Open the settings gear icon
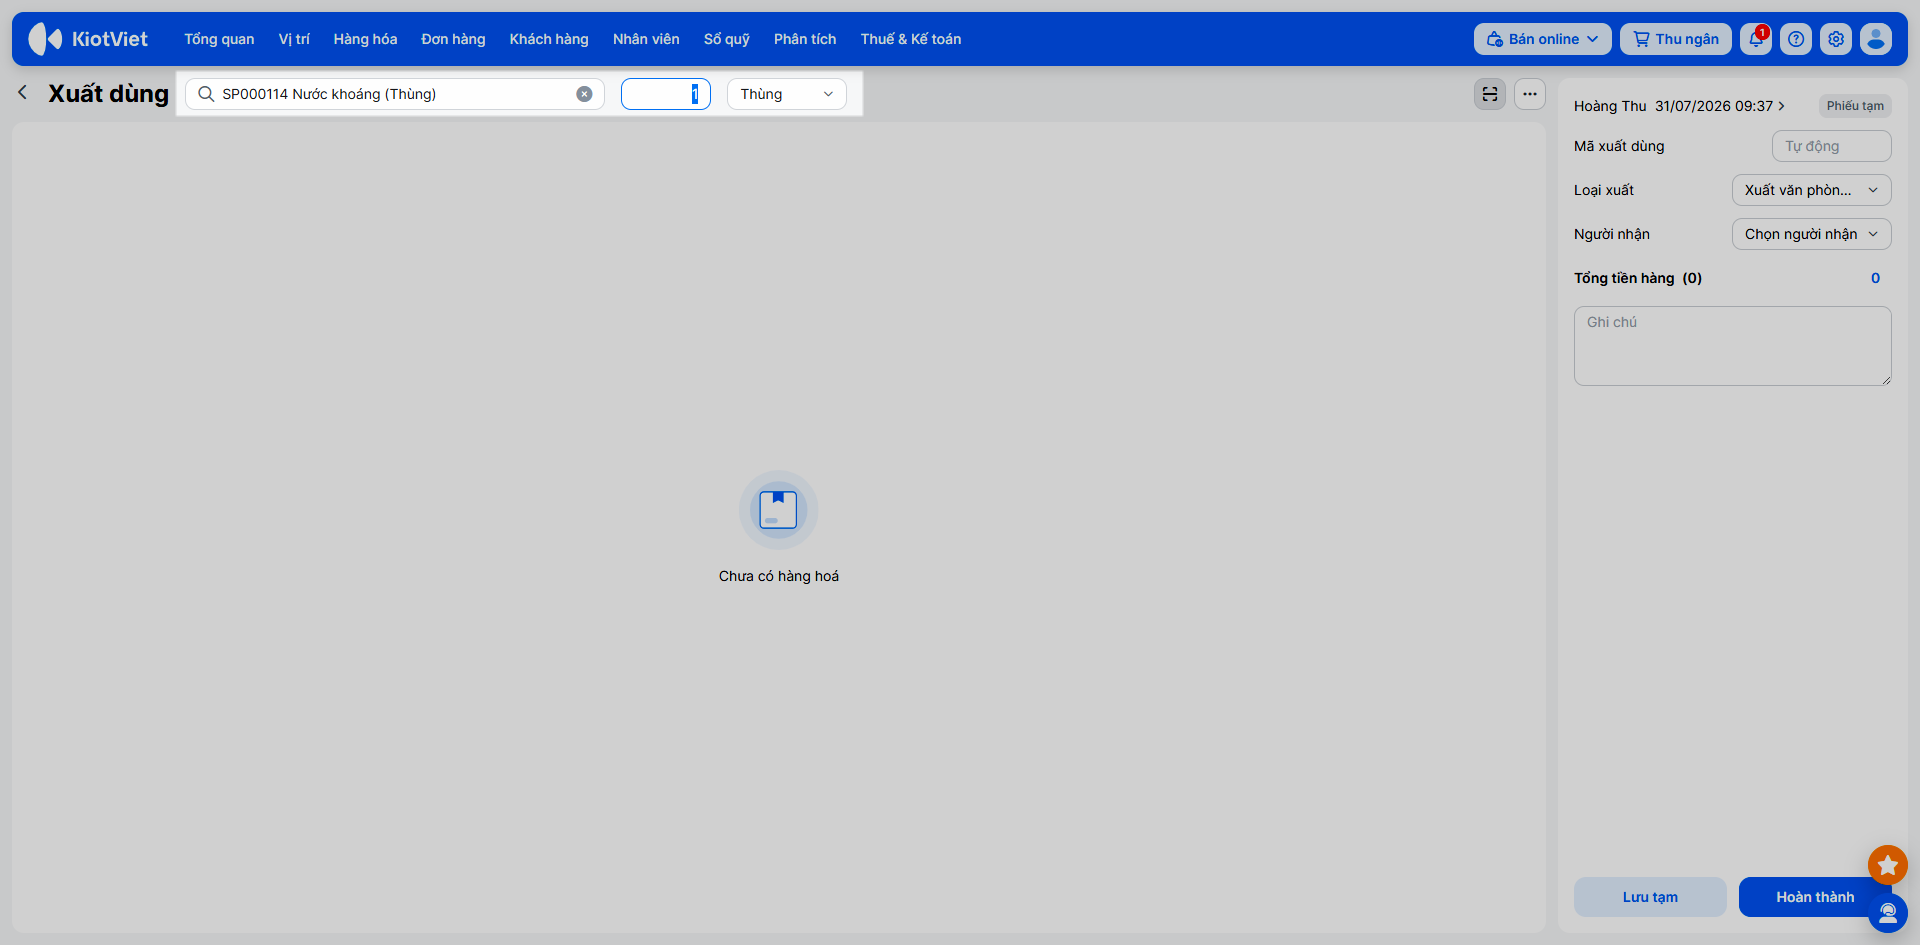Viewport: 1920px width, 945px height. click(1836, 39)
